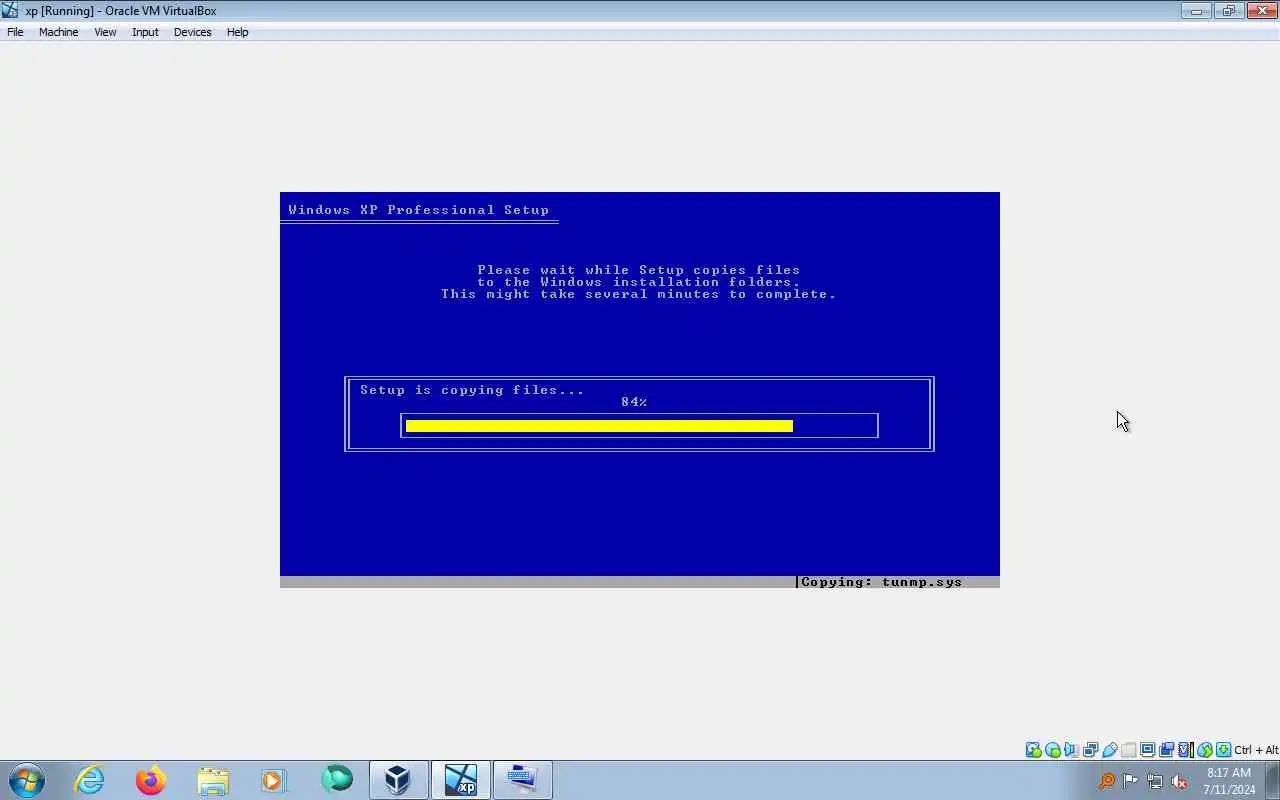This screenshot has height=800, width=1280.
Task: Open the View menu
Action: [x=105, y=32]
